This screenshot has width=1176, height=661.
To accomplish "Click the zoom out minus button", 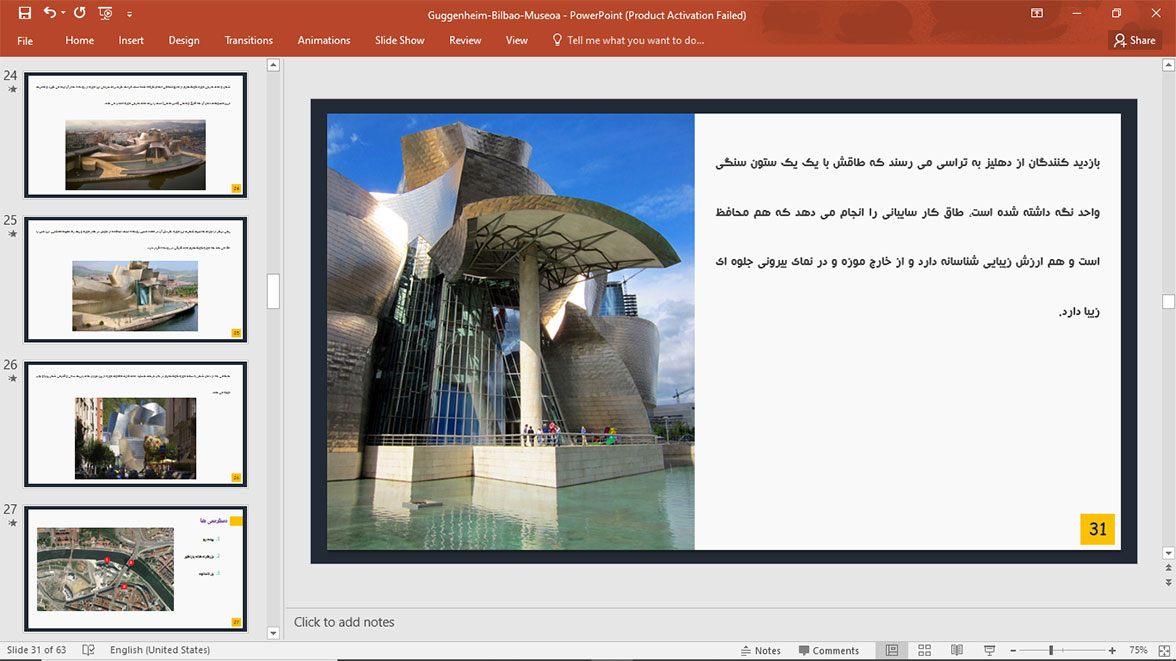I will coord(1013,650).
